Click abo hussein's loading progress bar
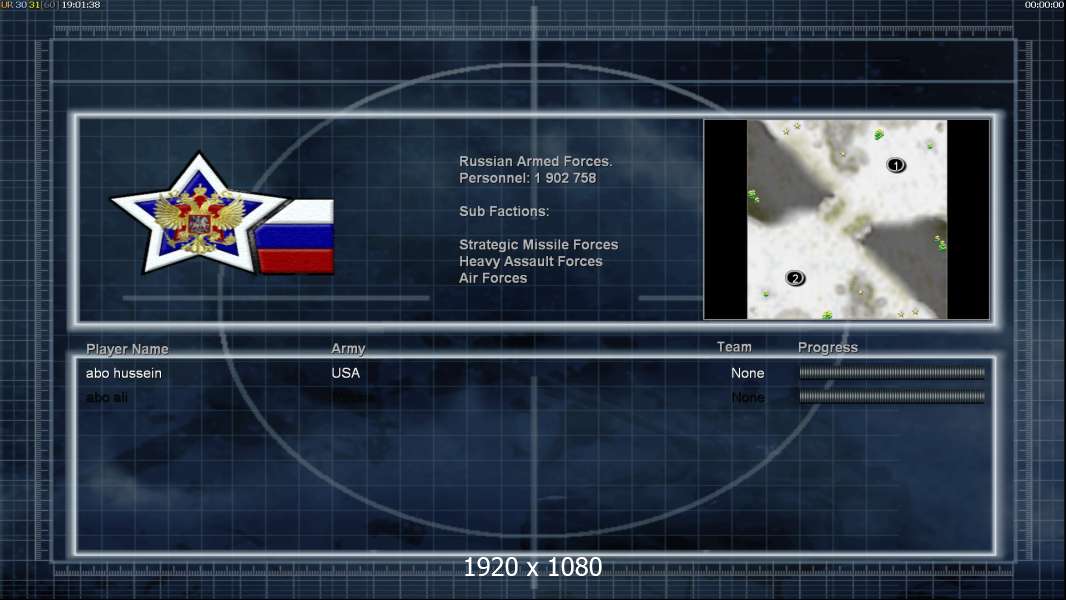This screenshot has height=600, width=1066. coord(892,372)
